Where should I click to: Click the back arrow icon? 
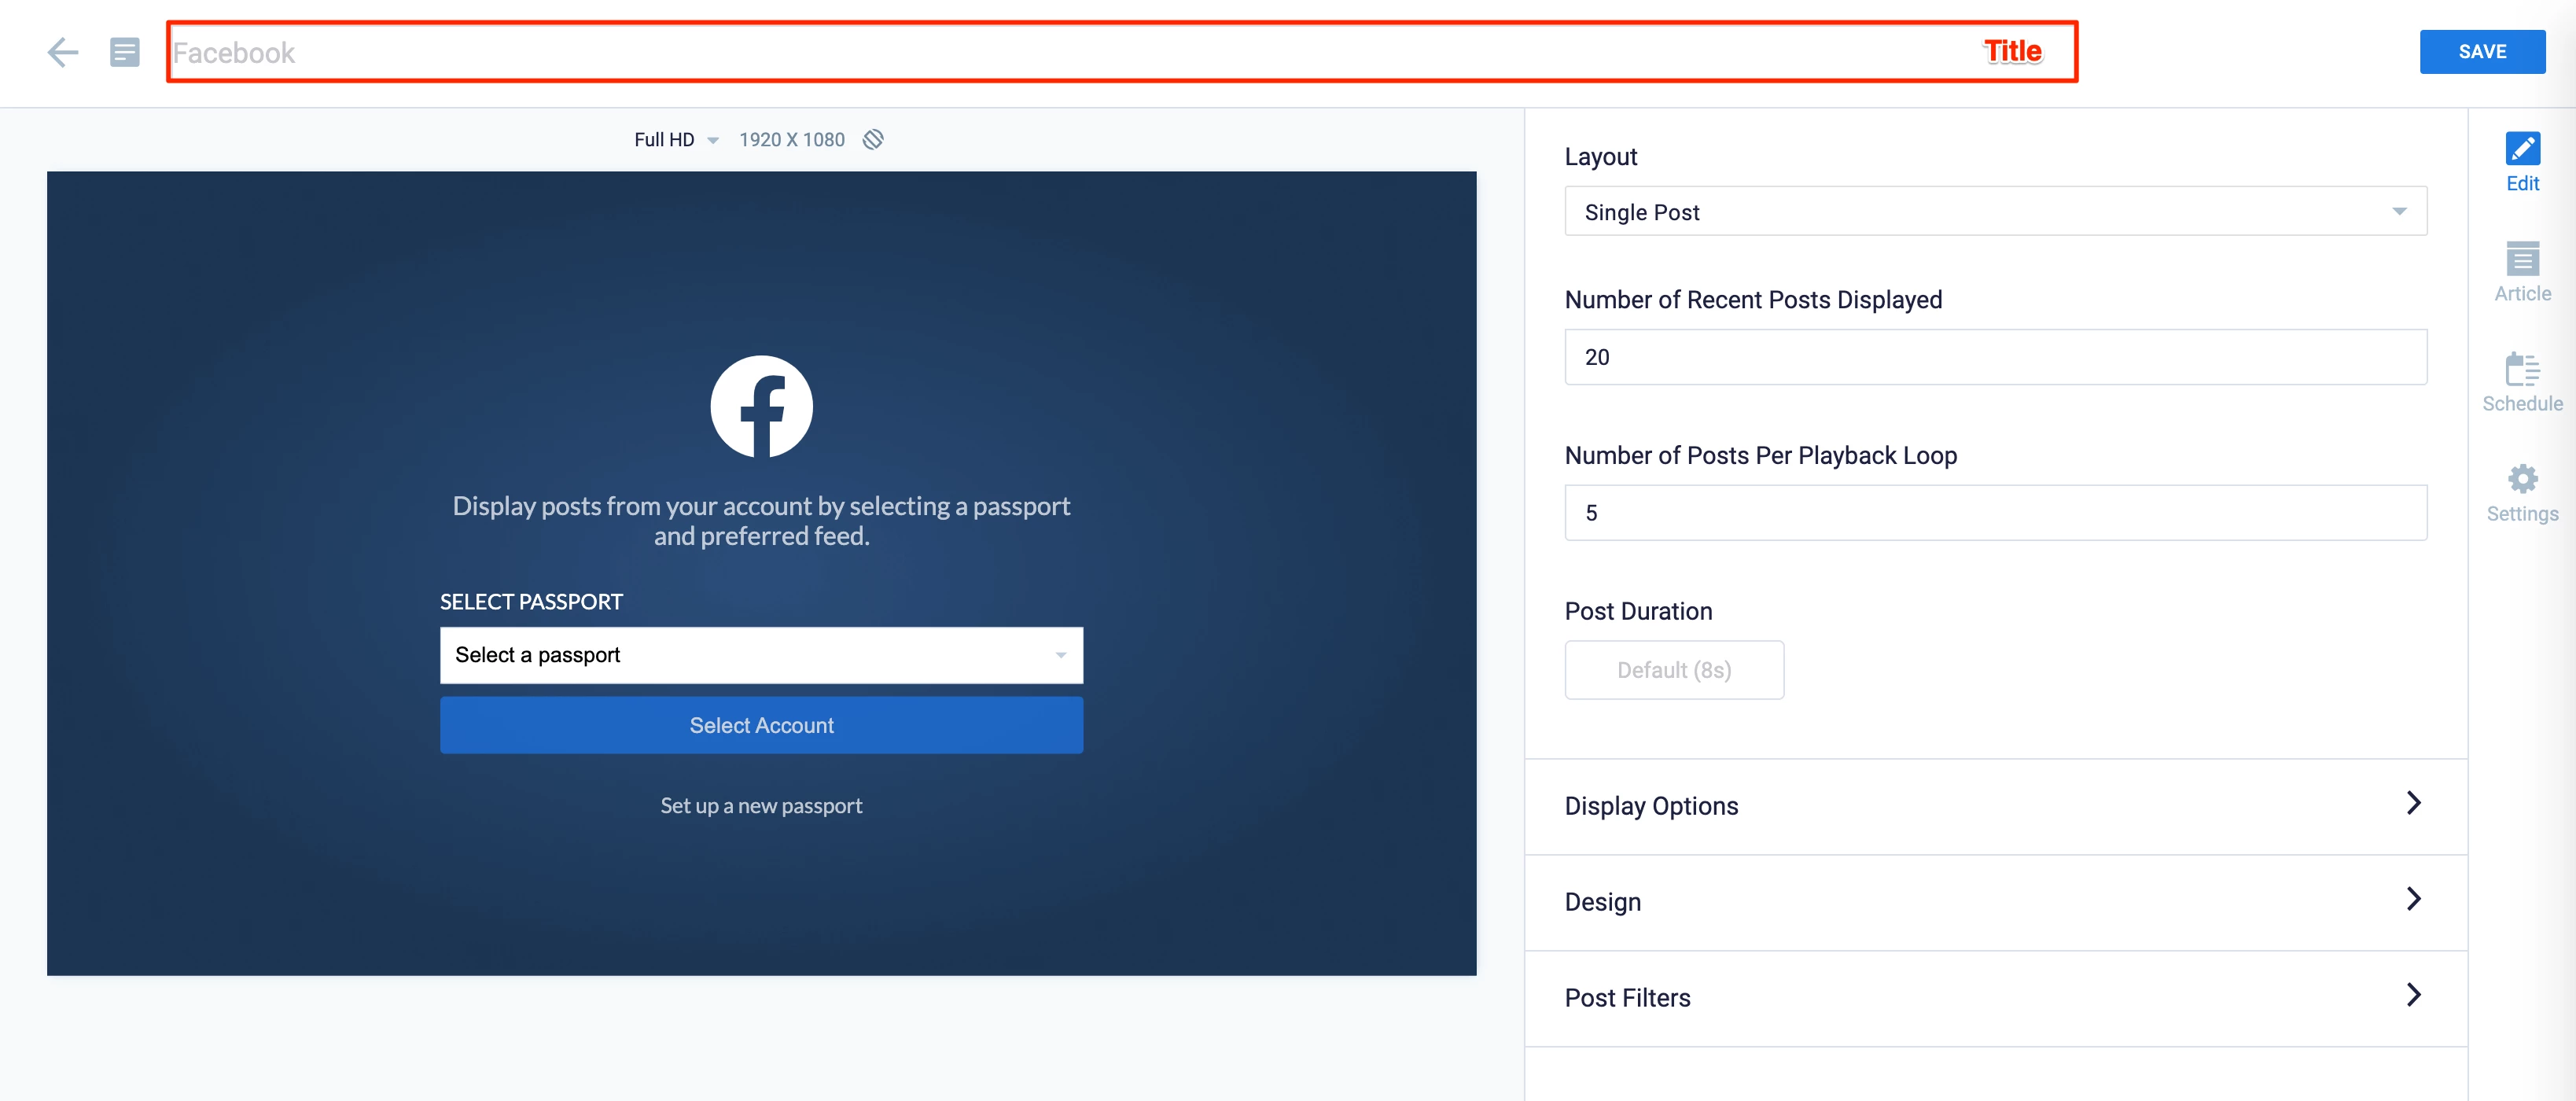62,52
